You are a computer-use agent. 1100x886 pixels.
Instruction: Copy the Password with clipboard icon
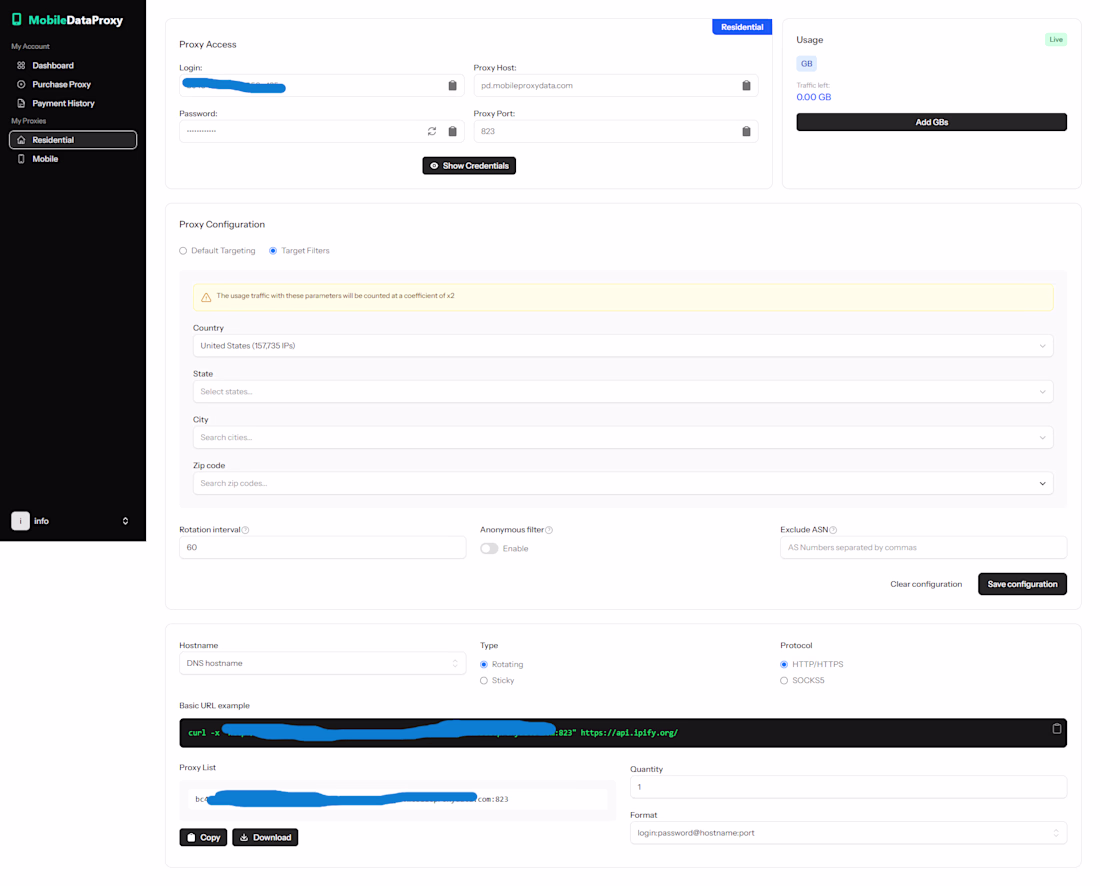[452, 131]
